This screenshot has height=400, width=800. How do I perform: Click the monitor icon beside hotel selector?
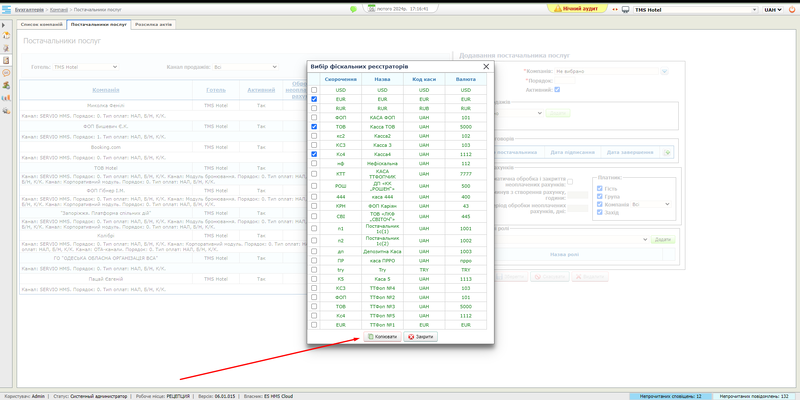point(626,8)
